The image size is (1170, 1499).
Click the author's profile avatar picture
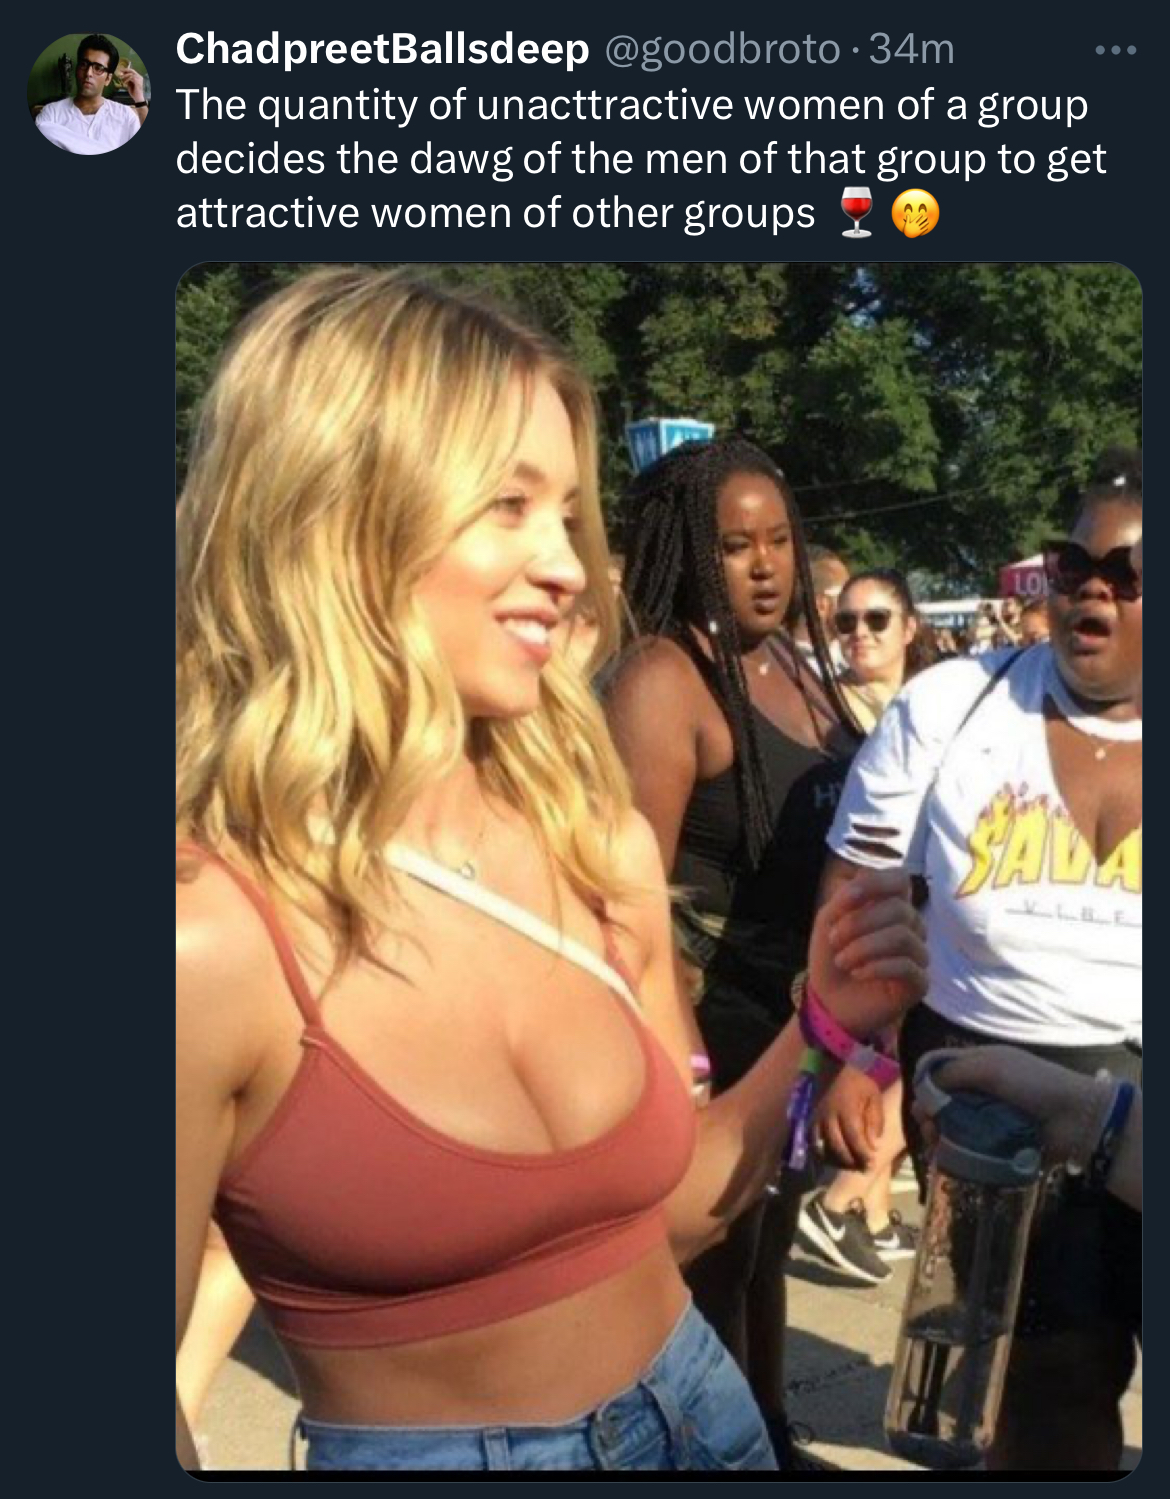coord(89,94)
